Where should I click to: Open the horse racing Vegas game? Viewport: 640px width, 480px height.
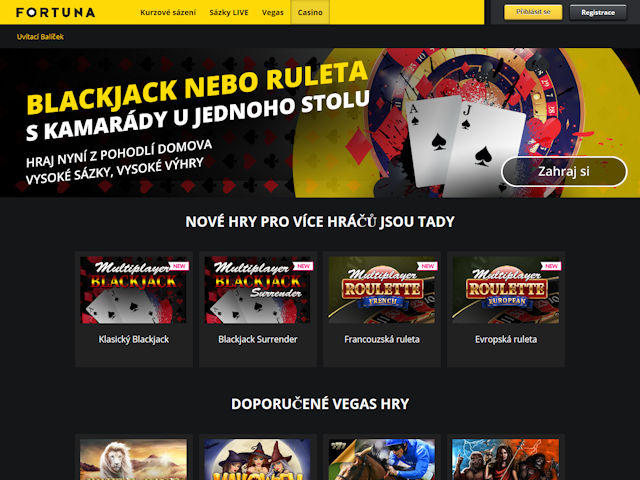coord(382,460)
